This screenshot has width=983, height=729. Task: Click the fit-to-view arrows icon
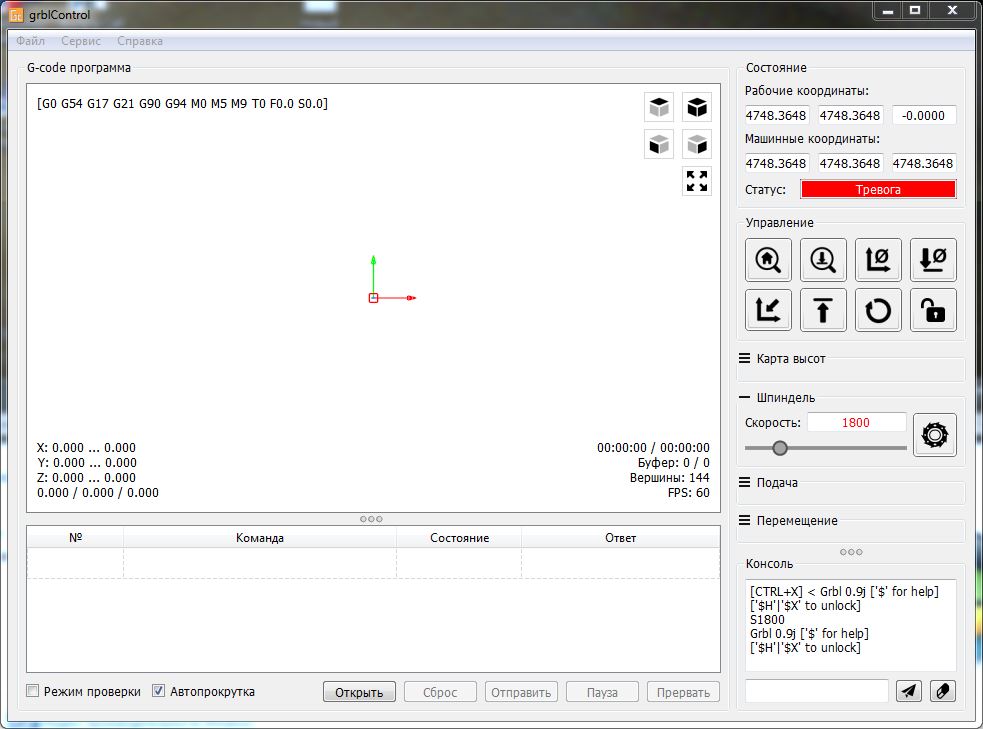coord(697,181)
